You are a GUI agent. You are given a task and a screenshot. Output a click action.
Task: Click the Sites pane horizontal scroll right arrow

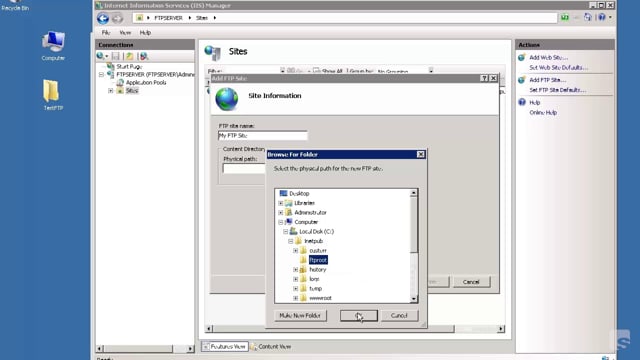(501, 329)
